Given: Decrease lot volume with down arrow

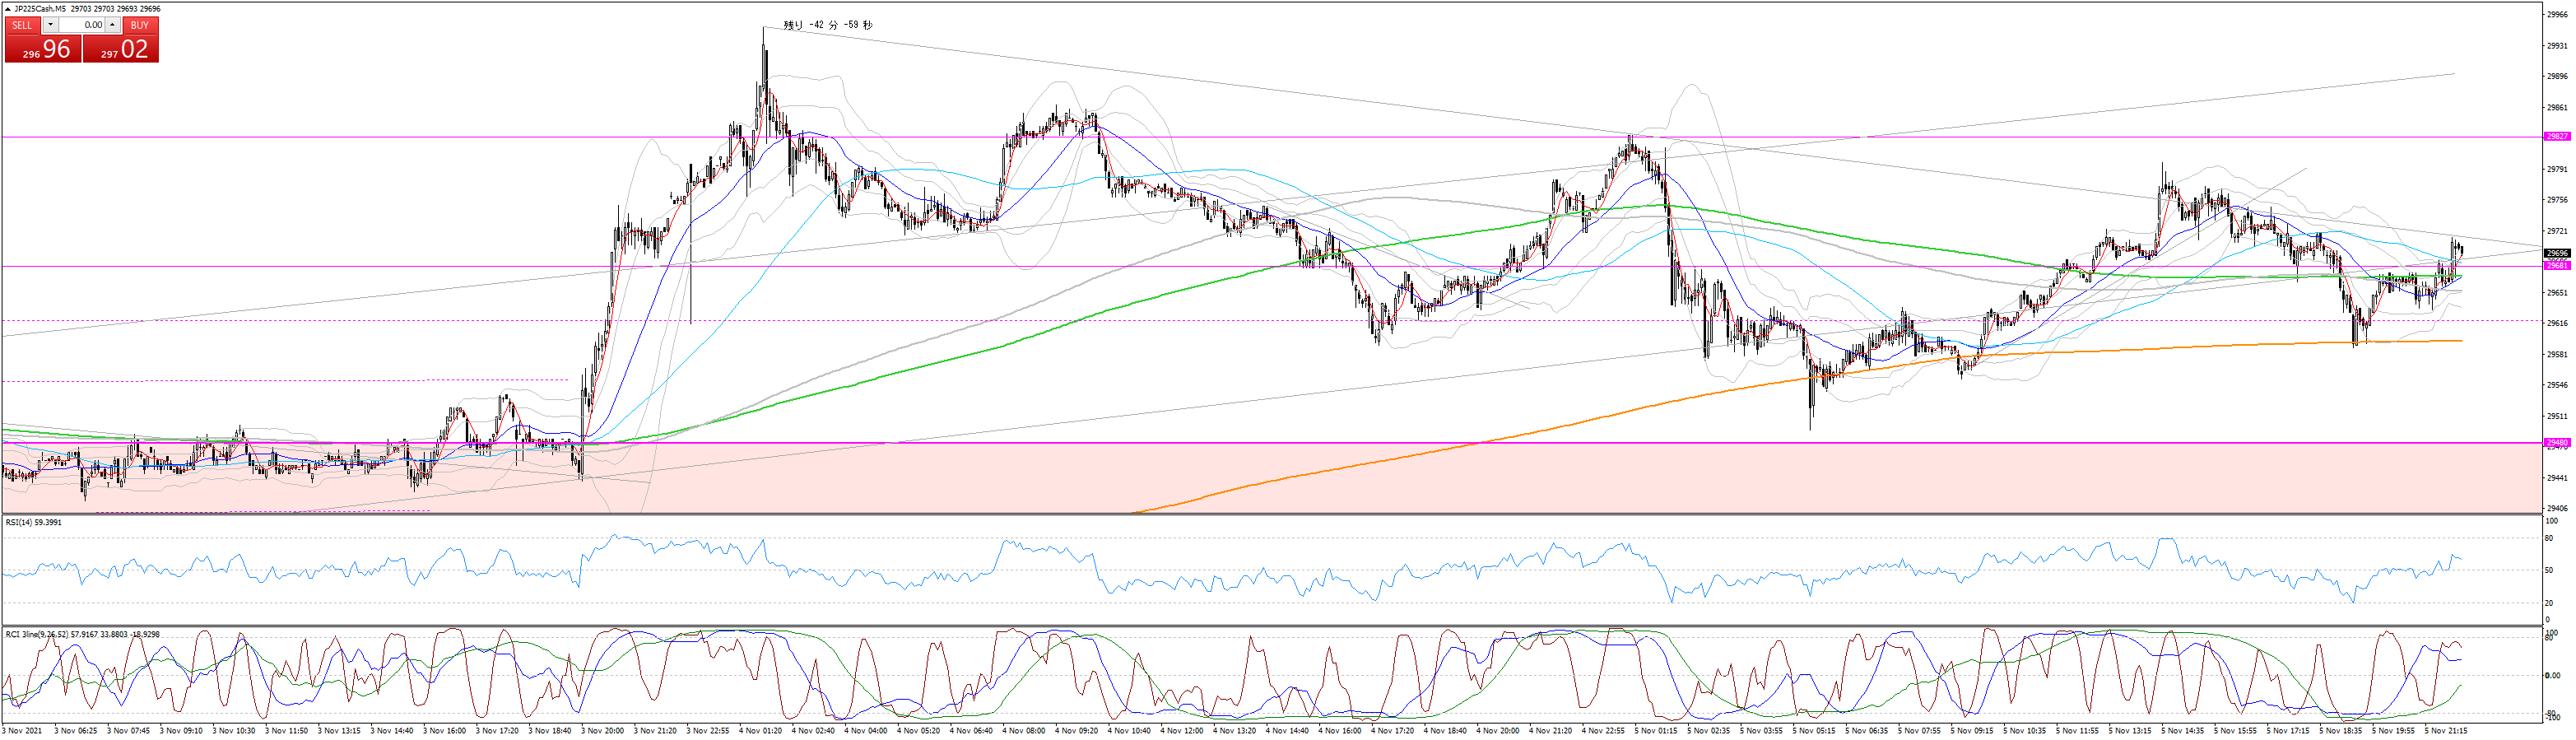Looking at the screenshot, I should [51, 25].
